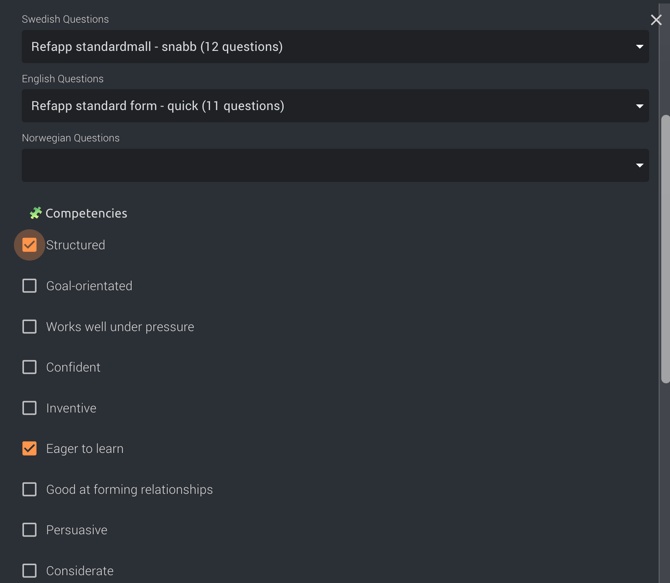Click the Eager to learn label
Image resolution: width=670 pixels, height=583 pixels.
coord(85,449)
